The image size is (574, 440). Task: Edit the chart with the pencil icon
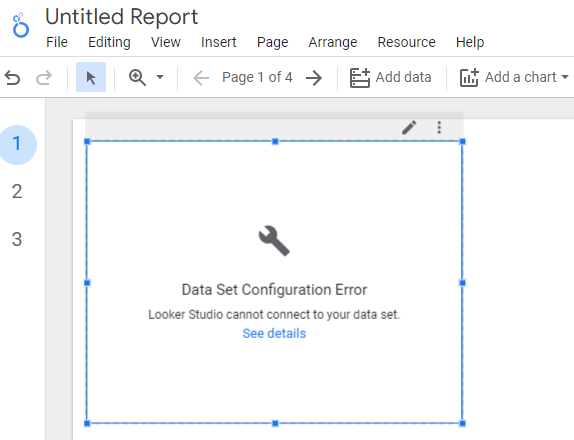tap(409, 127)
